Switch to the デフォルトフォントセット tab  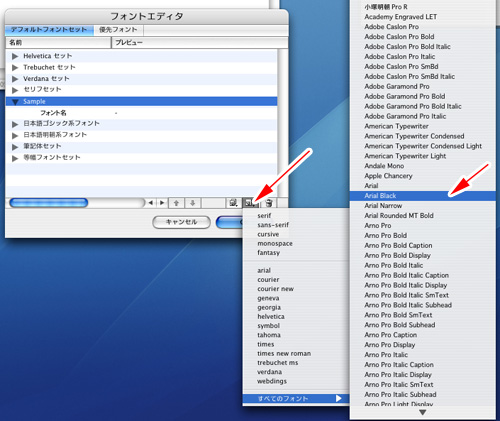(49, 30)
